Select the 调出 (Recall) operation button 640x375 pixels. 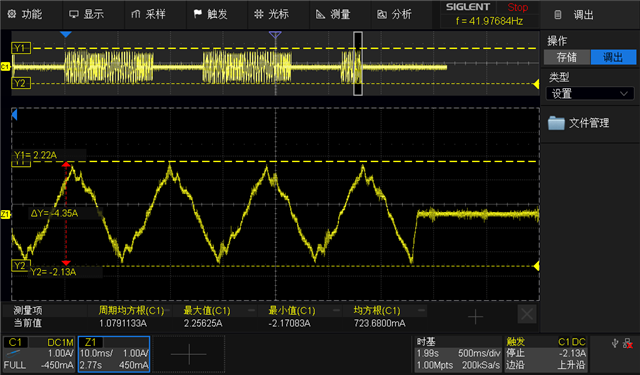tap(613, 57)
